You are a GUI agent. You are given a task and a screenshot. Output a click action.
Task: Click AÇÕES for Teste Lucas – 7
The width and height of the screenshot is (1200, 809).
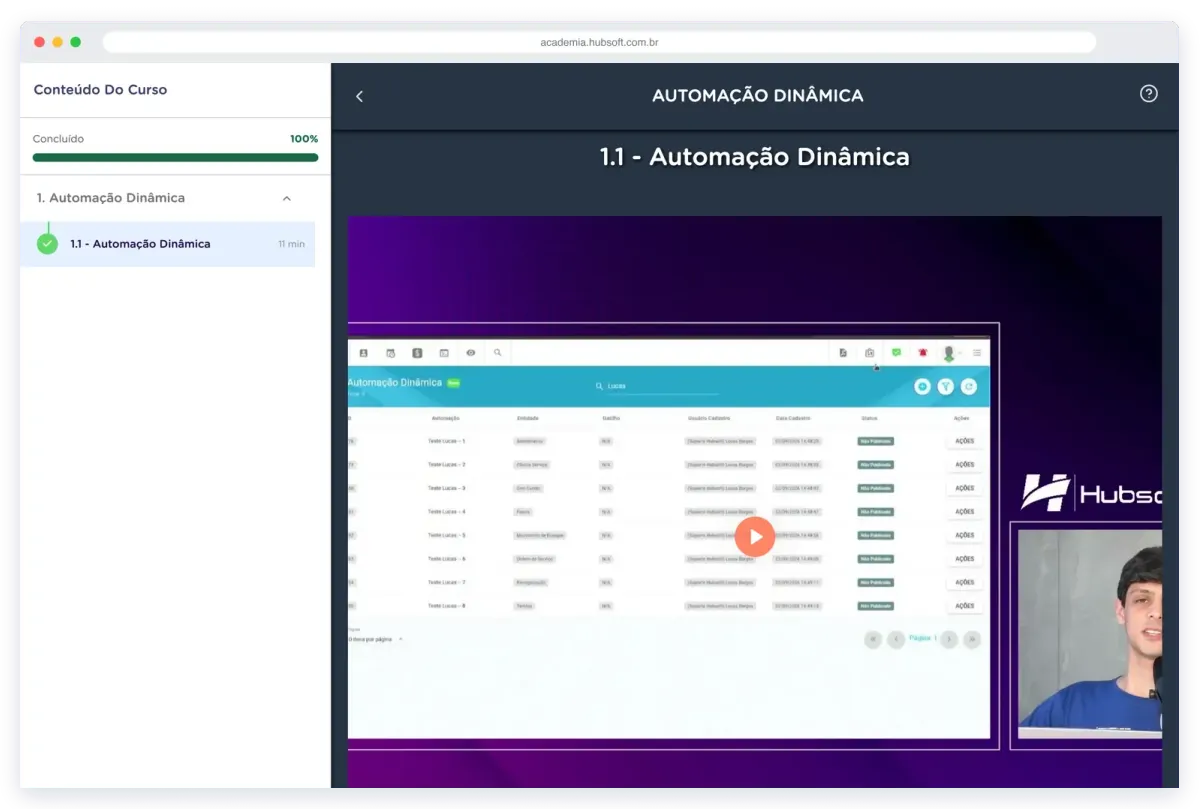pyautogui.click(x=965, y=582)
